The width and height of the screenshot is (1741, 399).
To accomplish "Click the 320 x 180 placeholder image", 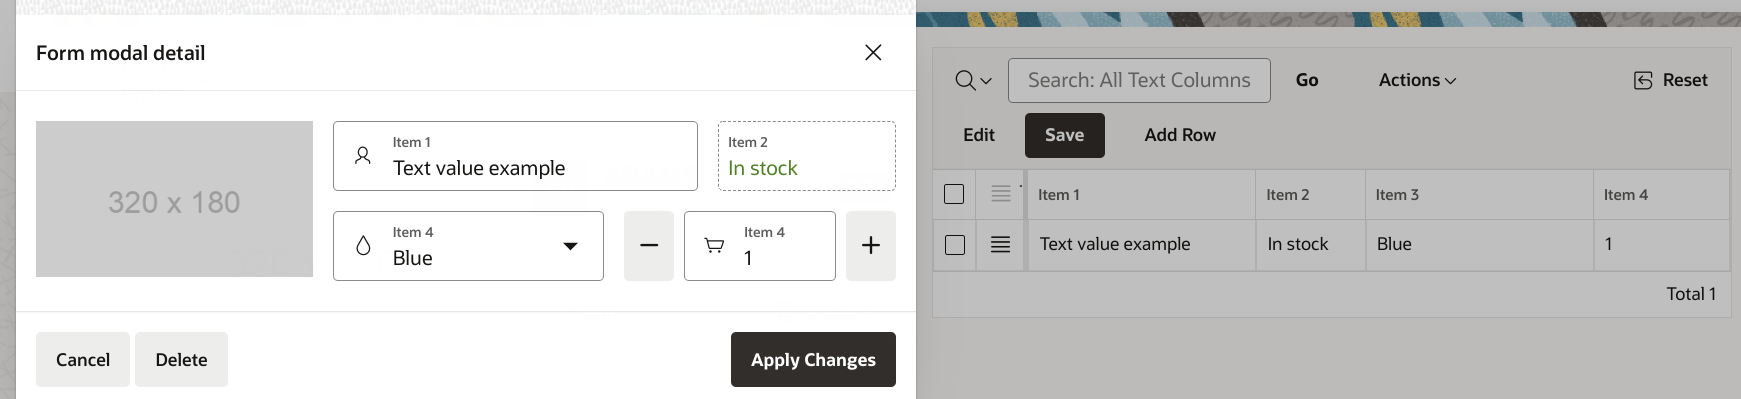I will (x=174, y=199).
